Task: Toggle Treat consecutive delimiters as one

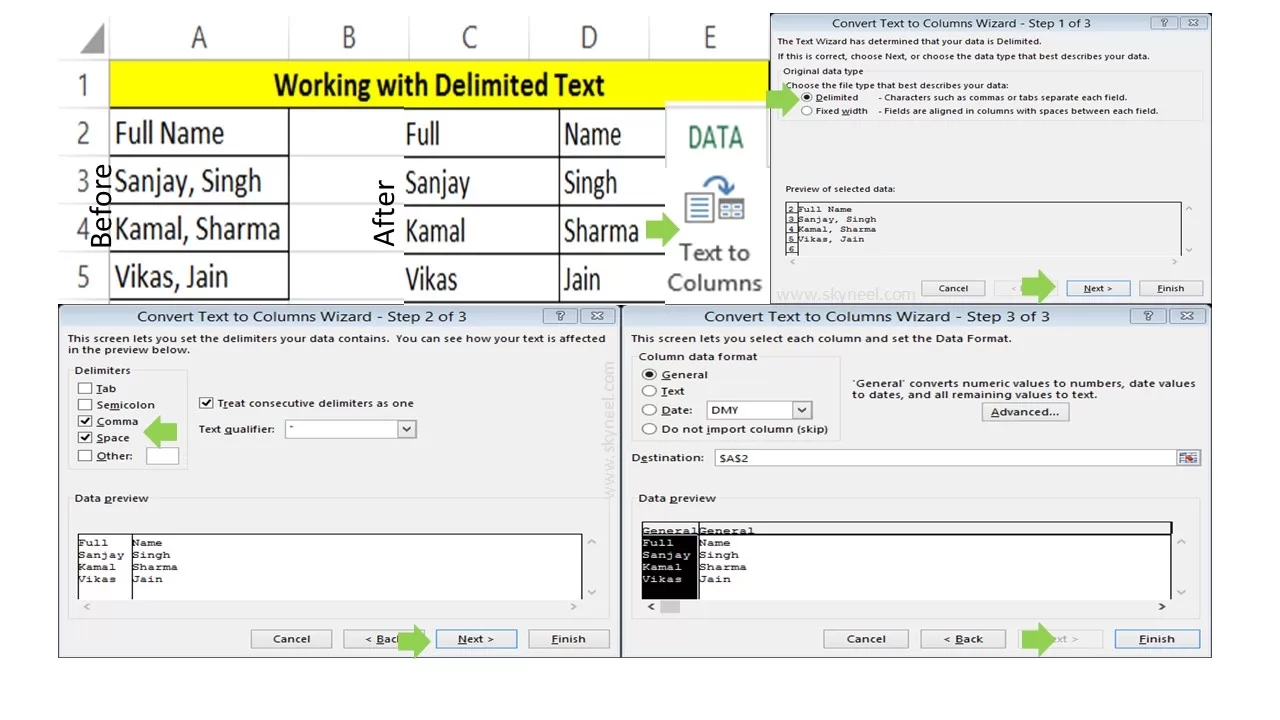Action: (x=206, y=403)
